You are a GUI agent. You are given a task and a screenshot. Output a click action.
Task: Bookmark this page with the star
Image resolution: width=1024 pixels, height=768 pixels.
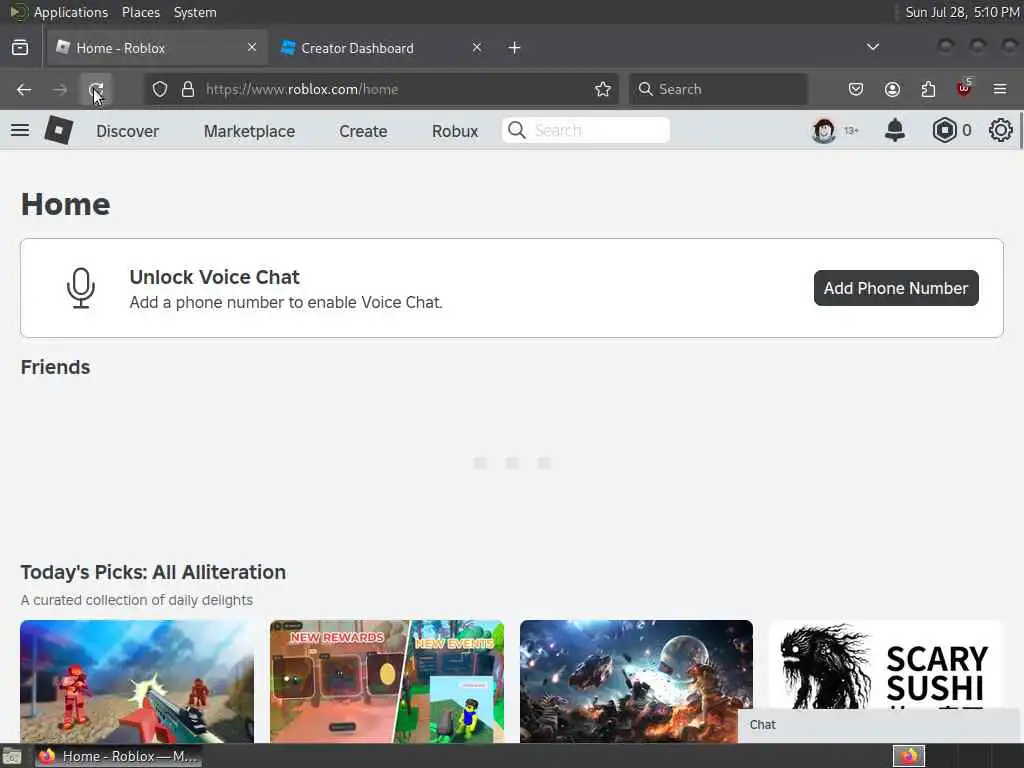click(x=603, y=89)
